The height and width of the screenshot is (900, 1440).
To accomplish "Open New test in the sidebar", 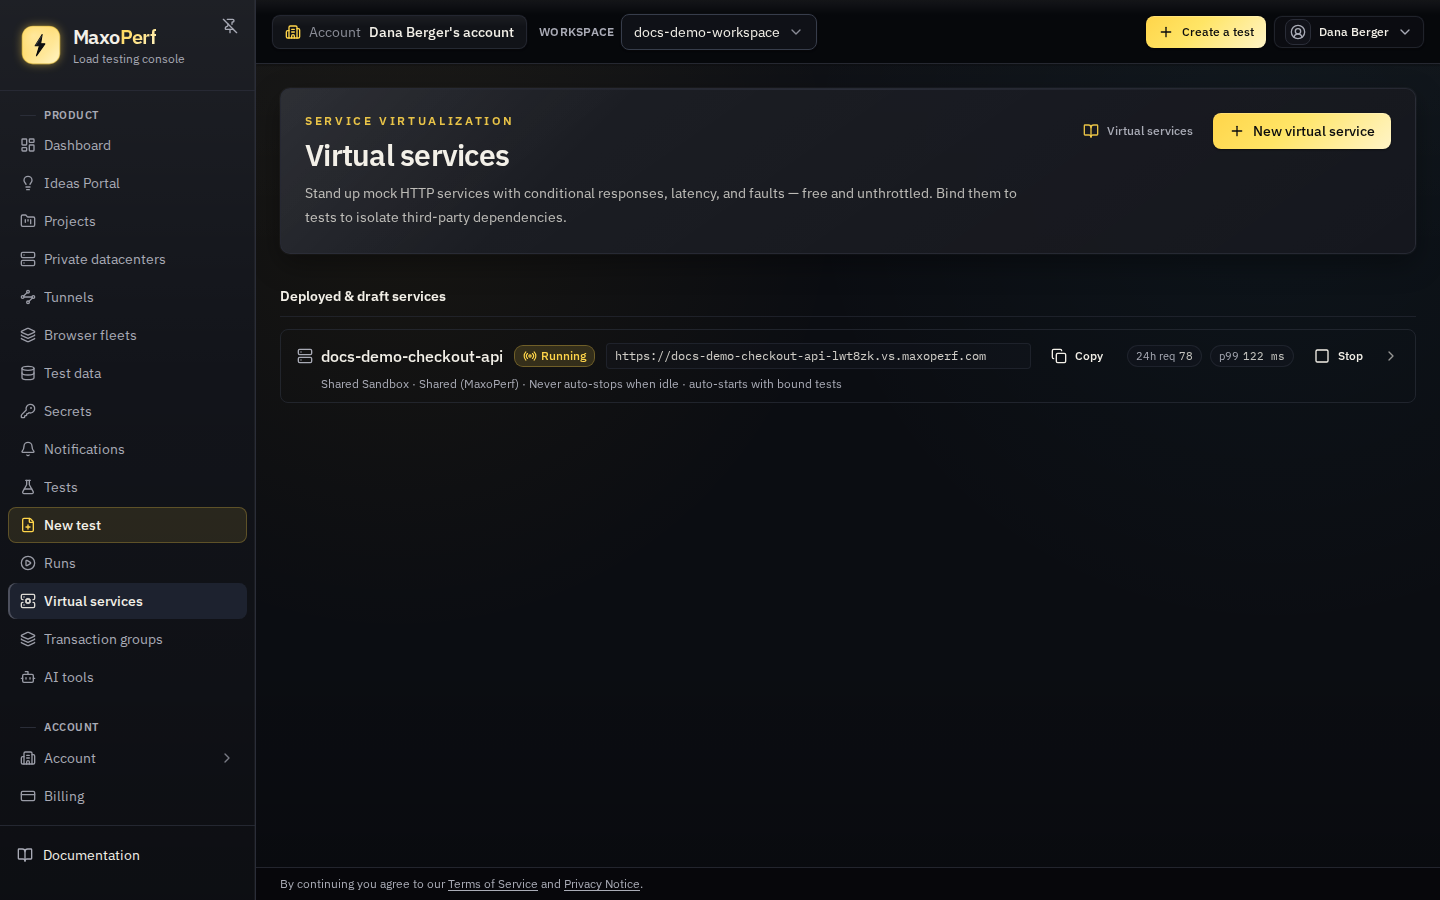I will coord(127,525).
